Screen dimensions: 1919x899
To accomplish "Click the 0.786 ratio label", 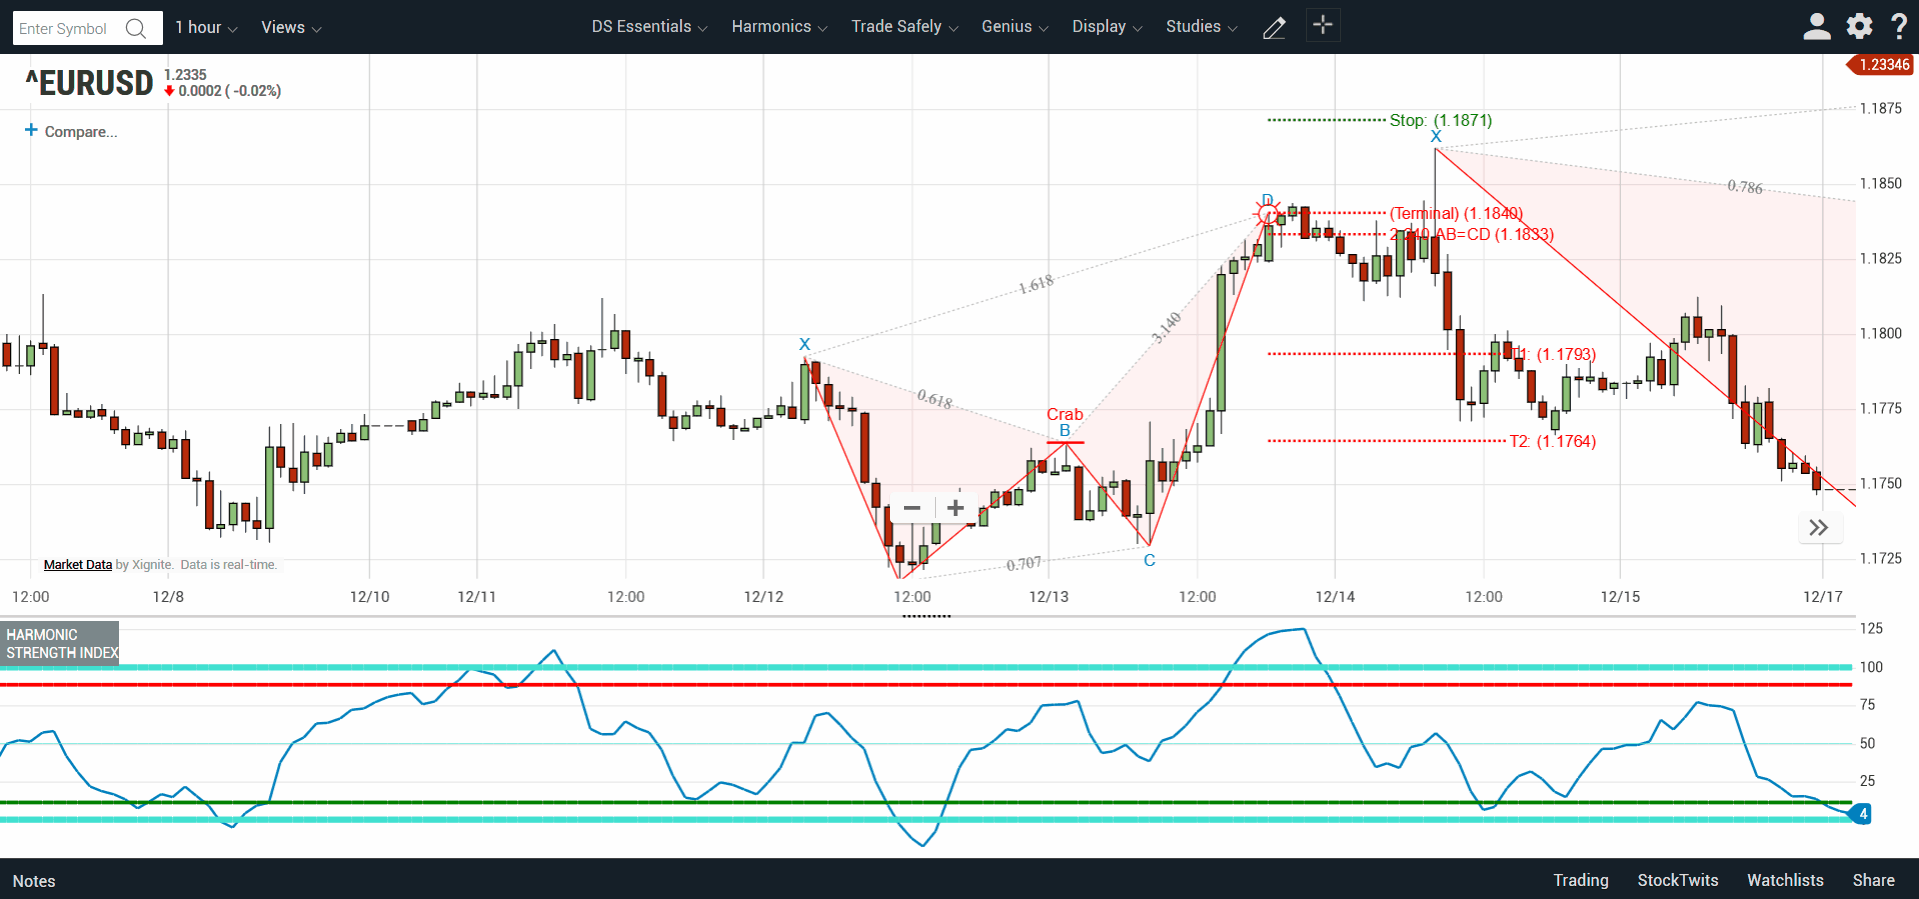I will 1745,187.
